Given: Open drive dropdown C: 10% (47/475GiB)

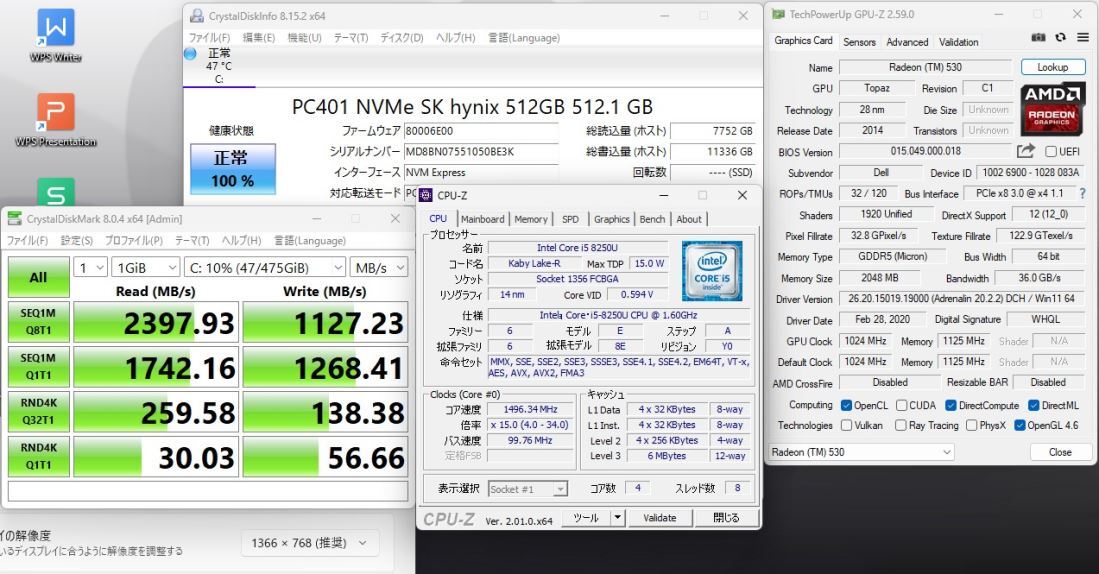Looking at the screenshot, I should coord(265,268).
